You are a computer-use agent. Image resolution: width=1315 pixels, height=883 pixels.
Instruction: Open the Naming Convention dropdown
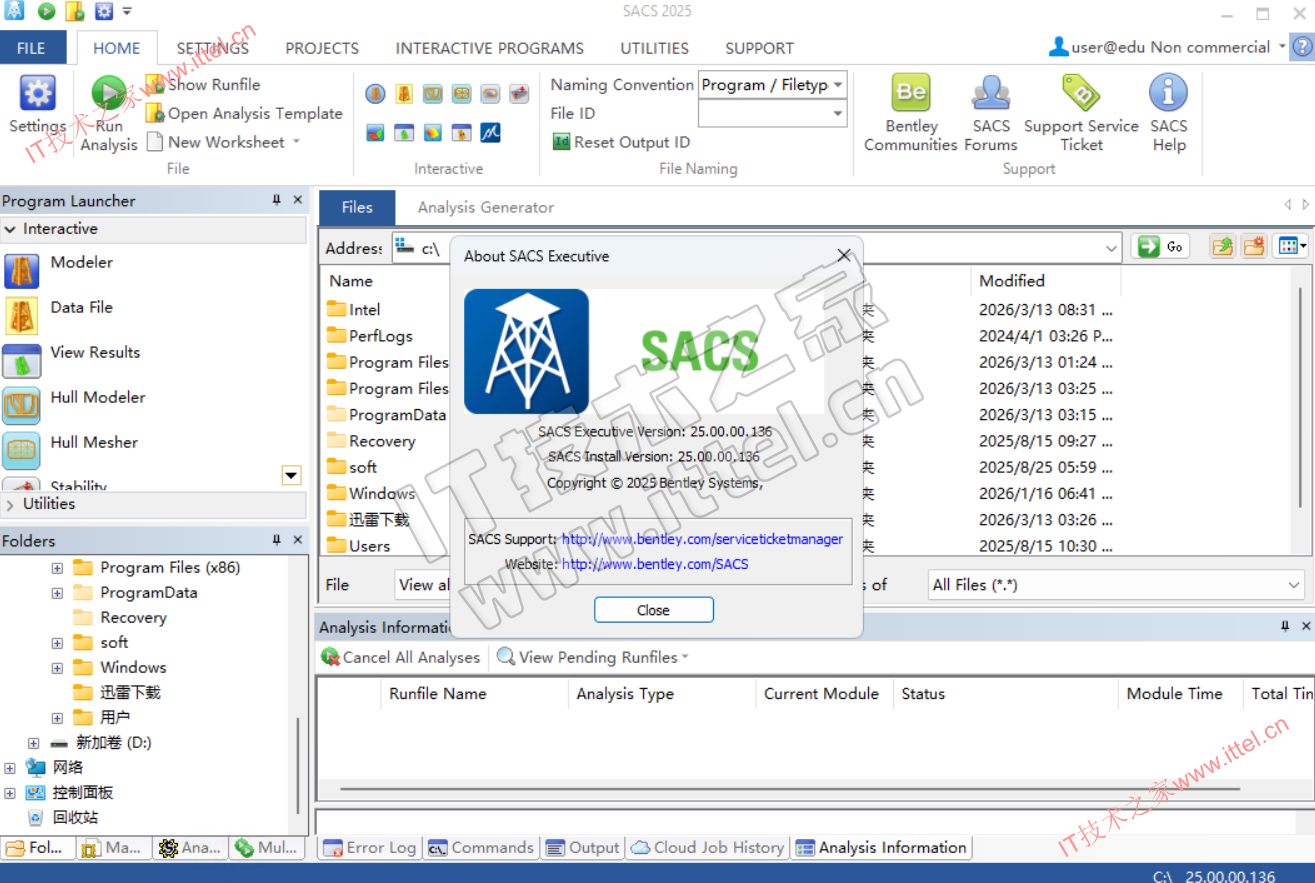click(837, 85)
